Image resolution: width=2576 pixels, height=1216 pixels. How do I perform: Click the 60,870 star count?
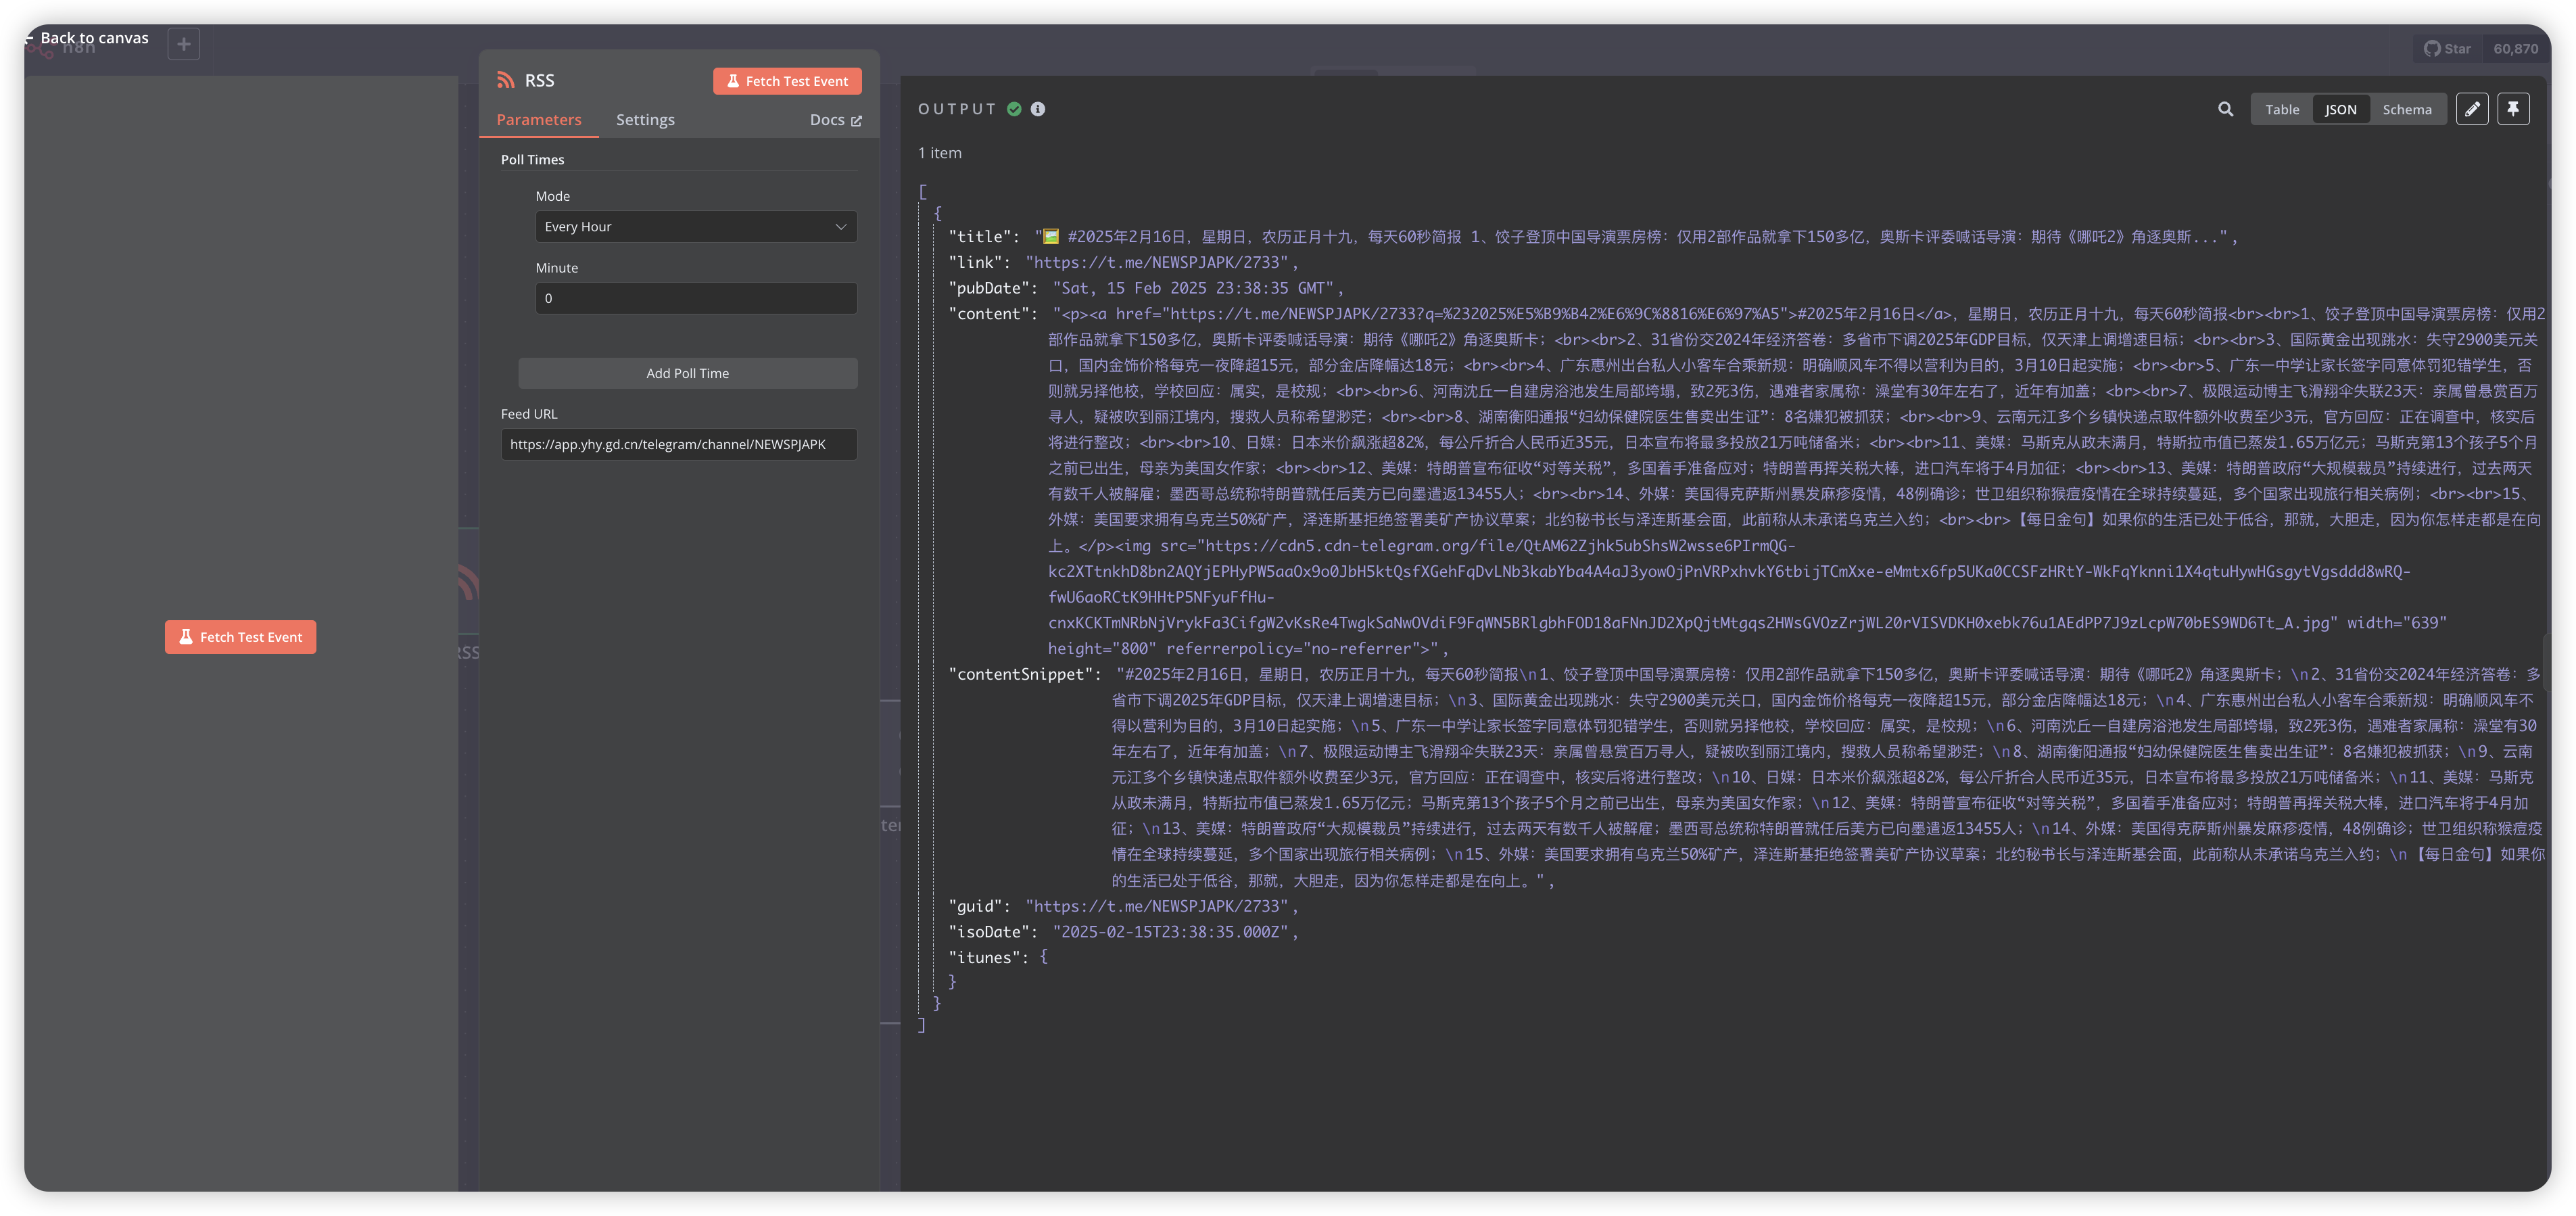[x=2515, y=48]
